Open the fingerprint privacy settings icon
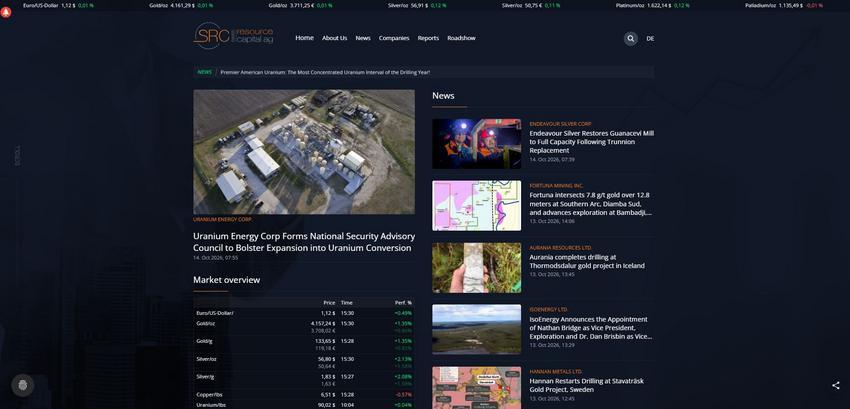850x409 pixels. pyautogui.click(x=22, y=385)
